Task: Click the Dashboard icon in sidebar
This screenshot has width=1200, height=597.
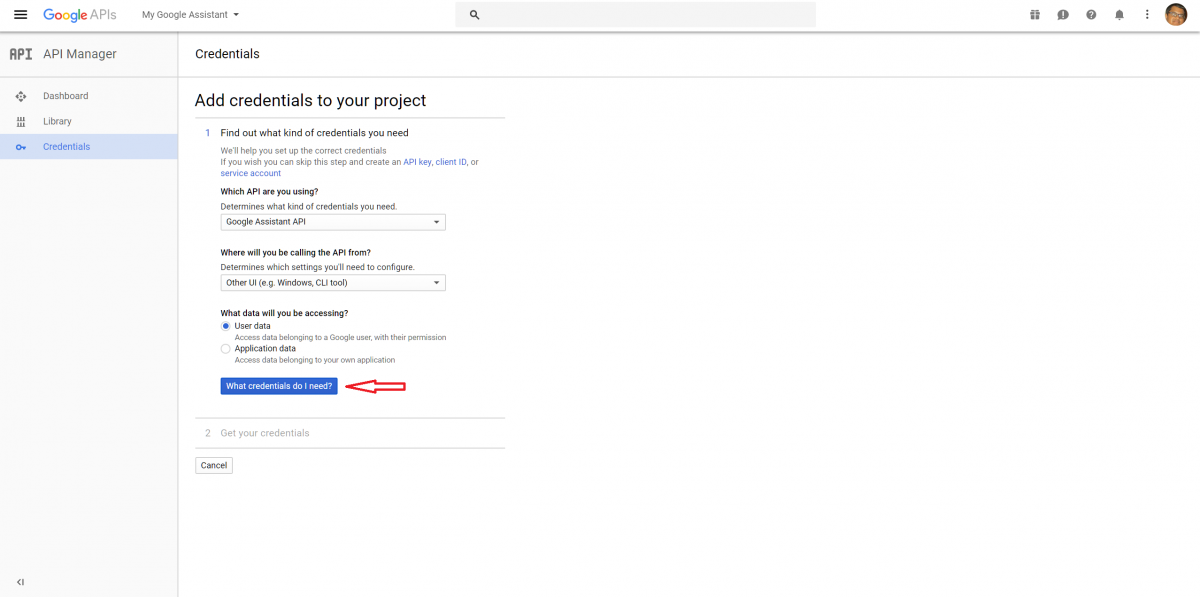Action: pyautogui.click(x=21, y=96)
